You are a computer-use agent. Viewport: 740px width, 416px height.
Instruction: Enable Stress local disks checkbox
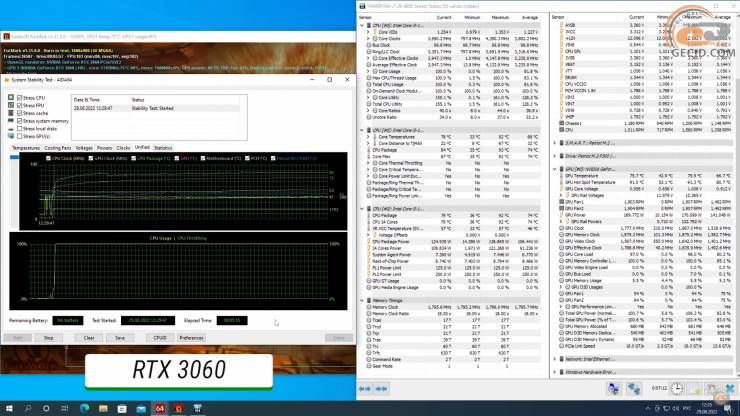(20, 128)
